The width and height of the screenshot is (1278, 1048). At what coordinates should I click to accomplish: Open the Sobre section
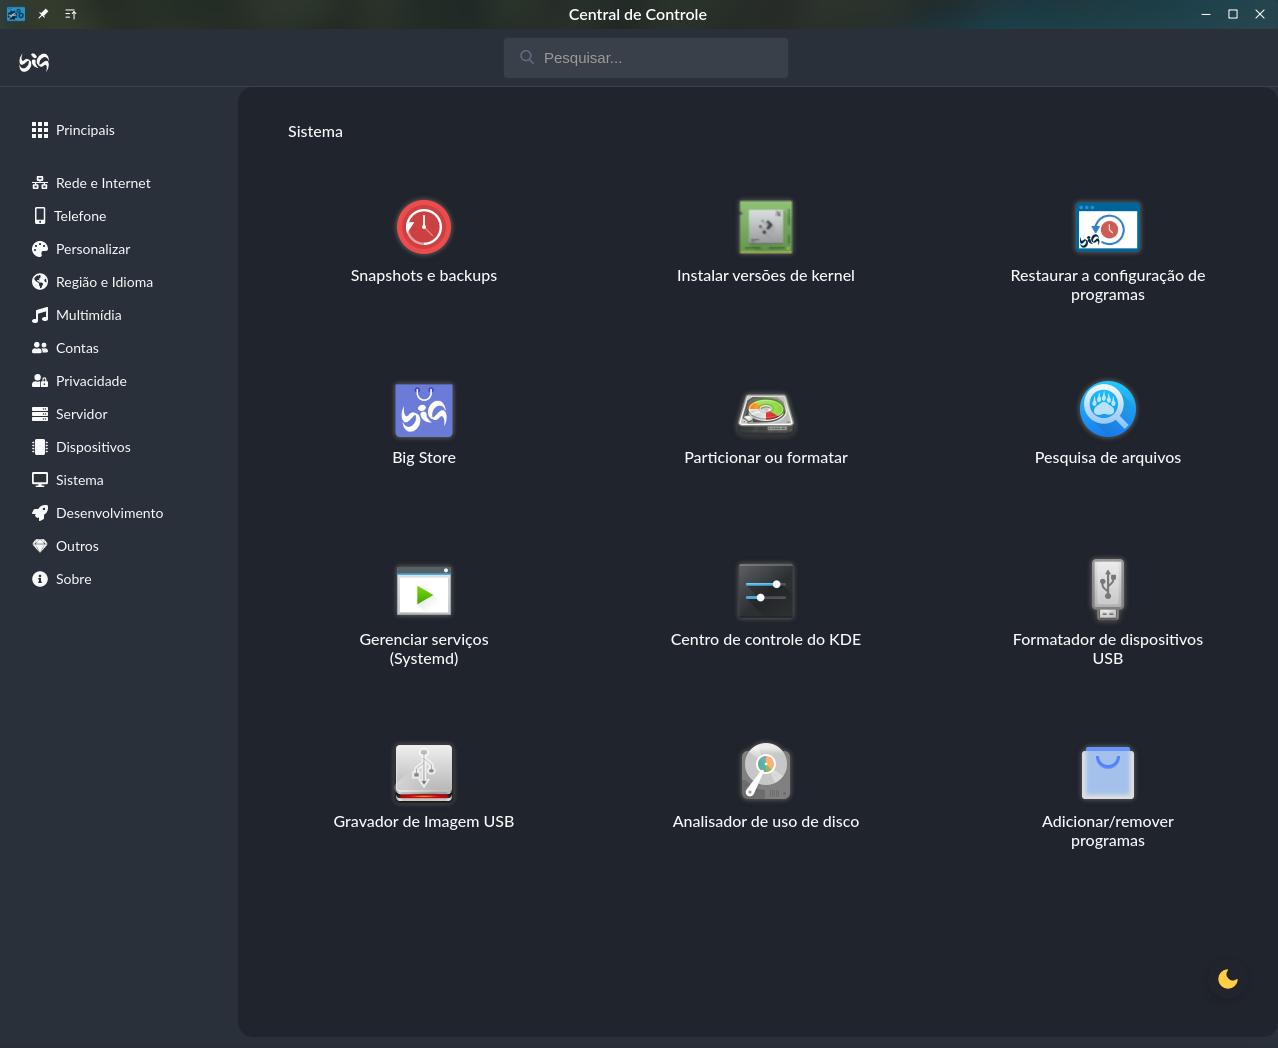coord(73,578)
